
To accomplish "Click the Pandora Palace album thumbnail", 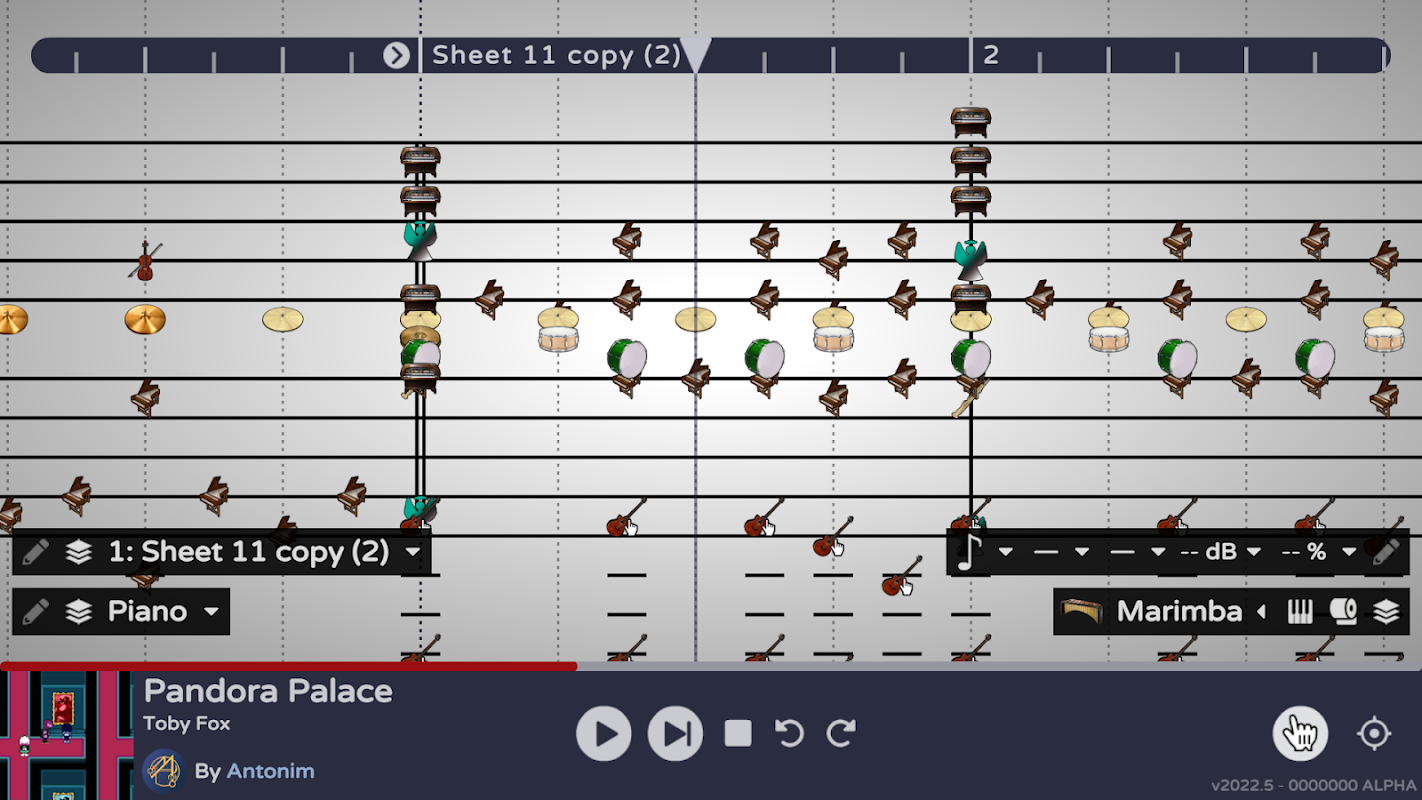I will coord(66,735).
